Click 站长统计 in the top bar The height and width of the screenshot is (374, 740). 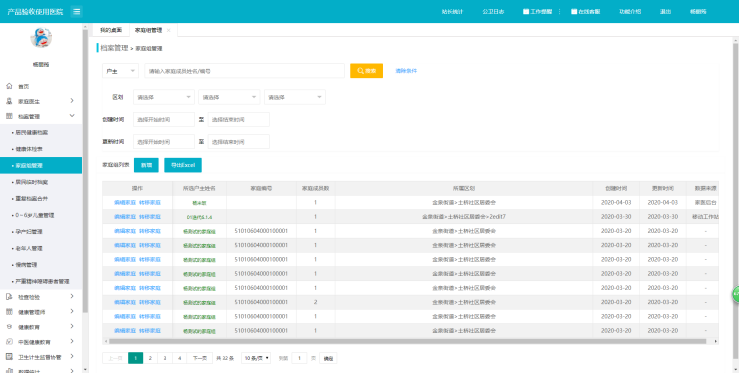pos(452,12)
